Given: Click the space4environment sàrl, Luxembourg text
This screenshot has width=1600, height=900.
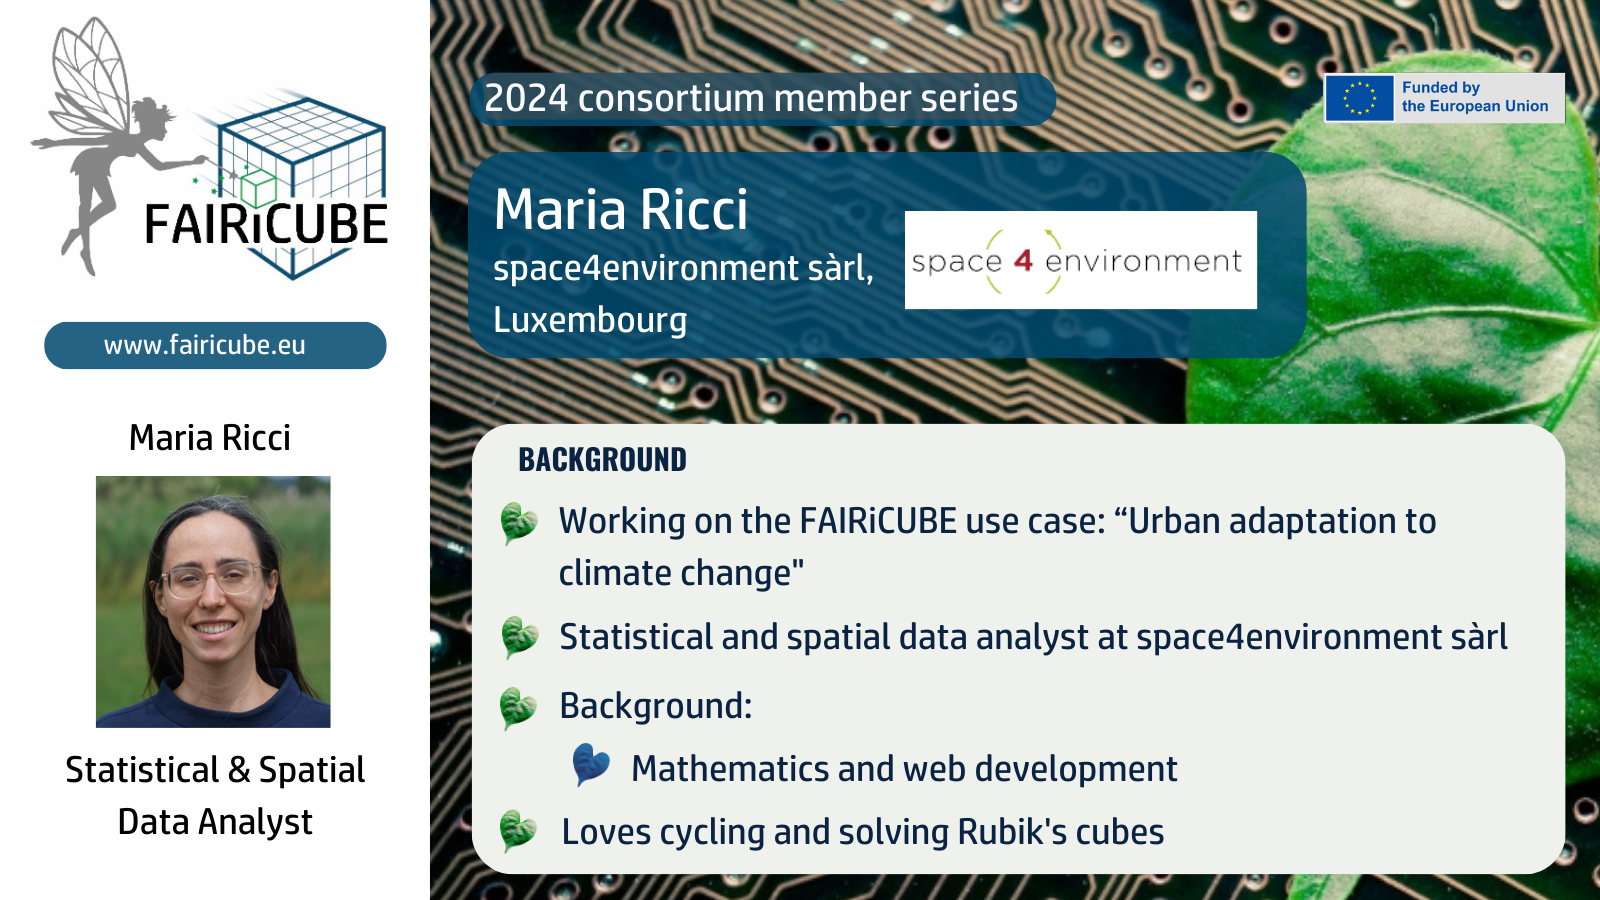Looking at the screenshot, I should click(684, 294).
